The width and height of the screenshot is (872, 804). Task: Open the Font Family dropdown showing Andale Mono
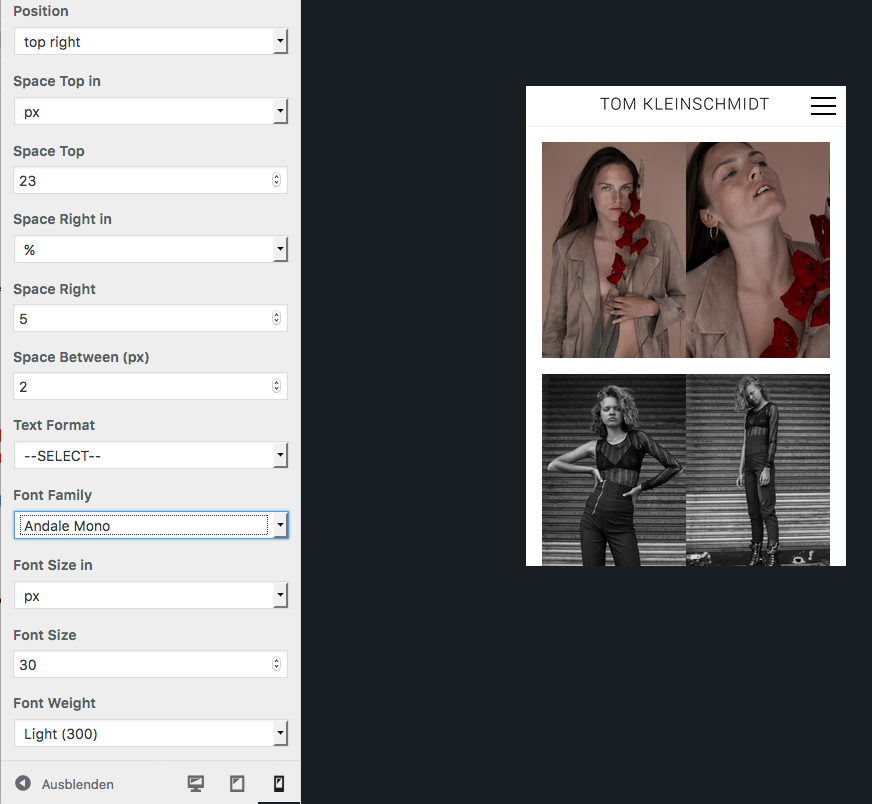coord(151,526)
